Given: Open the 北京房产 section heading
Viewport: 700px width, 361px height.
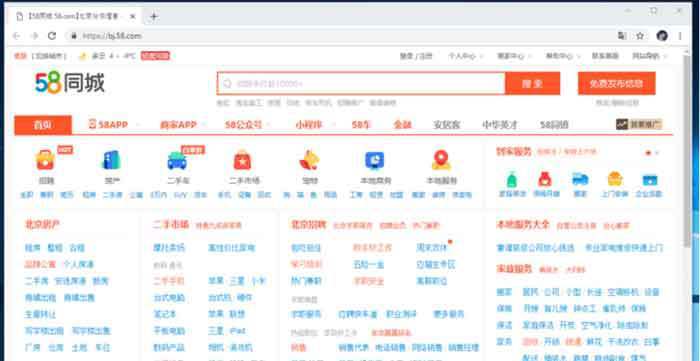Looking at the screenshot, I should (x=42, y=224).
